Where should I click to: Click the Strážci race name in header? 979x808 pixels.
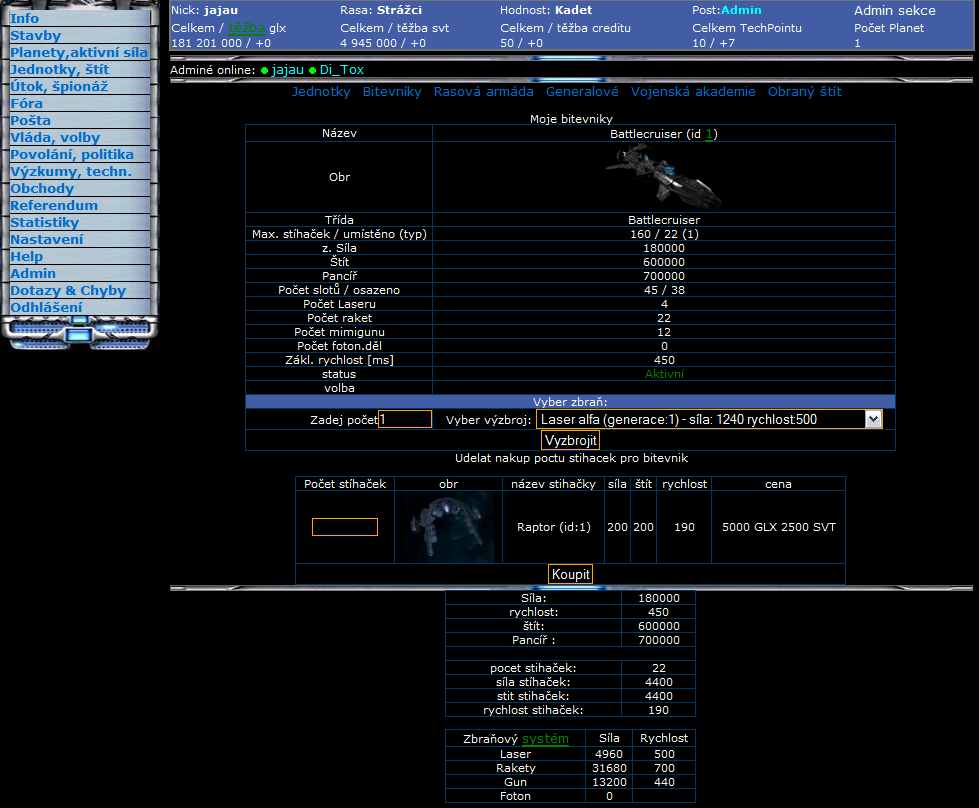[399, 10]
